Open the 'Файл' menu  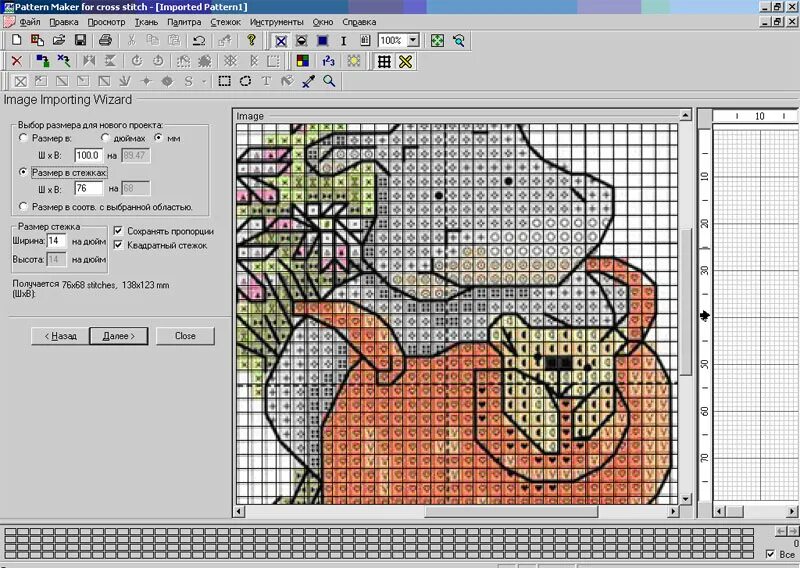(30, 22)
